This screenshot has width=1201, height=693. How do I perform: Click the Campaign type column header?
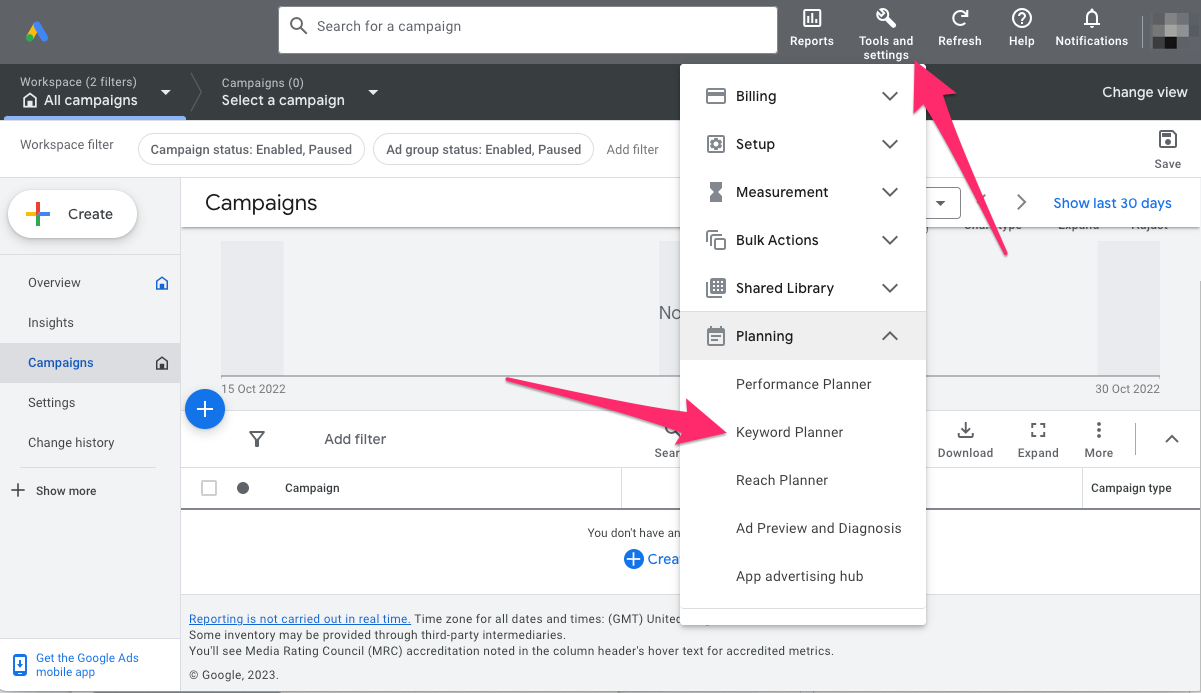tap(1131, 488)
